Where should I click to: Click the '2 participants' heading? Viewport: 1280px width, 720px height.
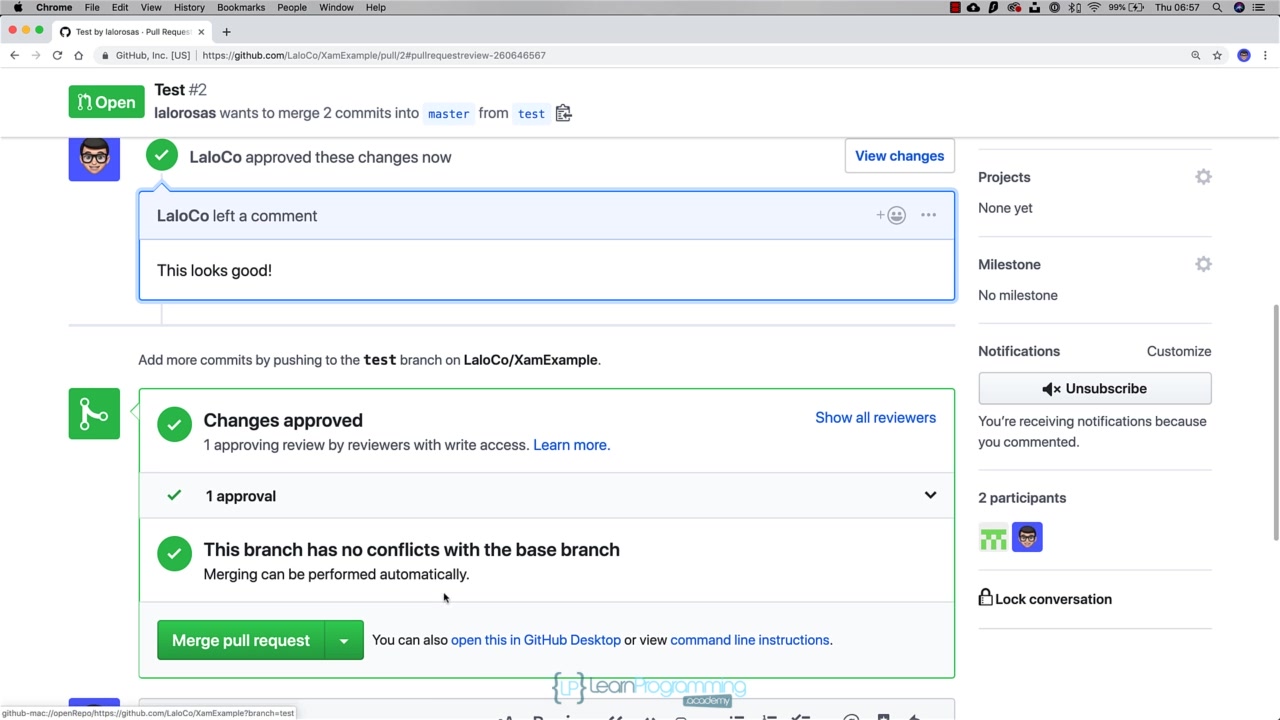click(1022, 498)
